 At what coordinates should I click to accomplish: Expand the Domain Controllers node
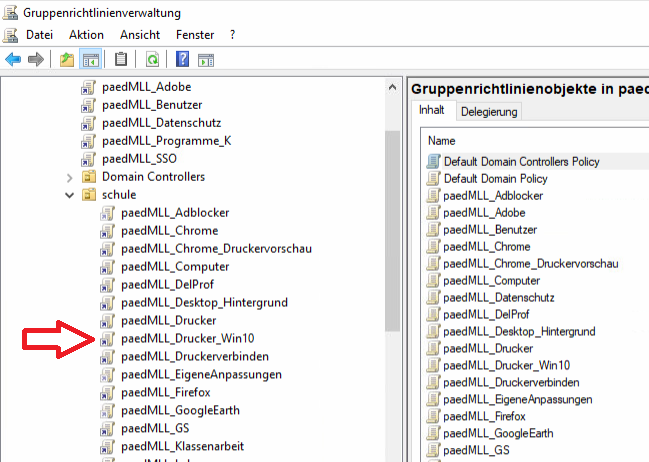click(69, 177)
